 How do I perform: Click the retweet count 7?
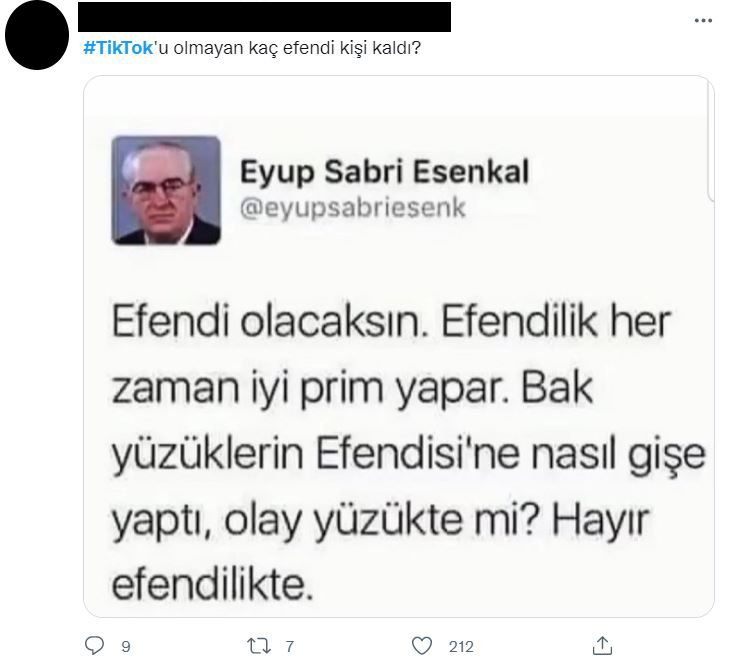click(x=290, y=647)
